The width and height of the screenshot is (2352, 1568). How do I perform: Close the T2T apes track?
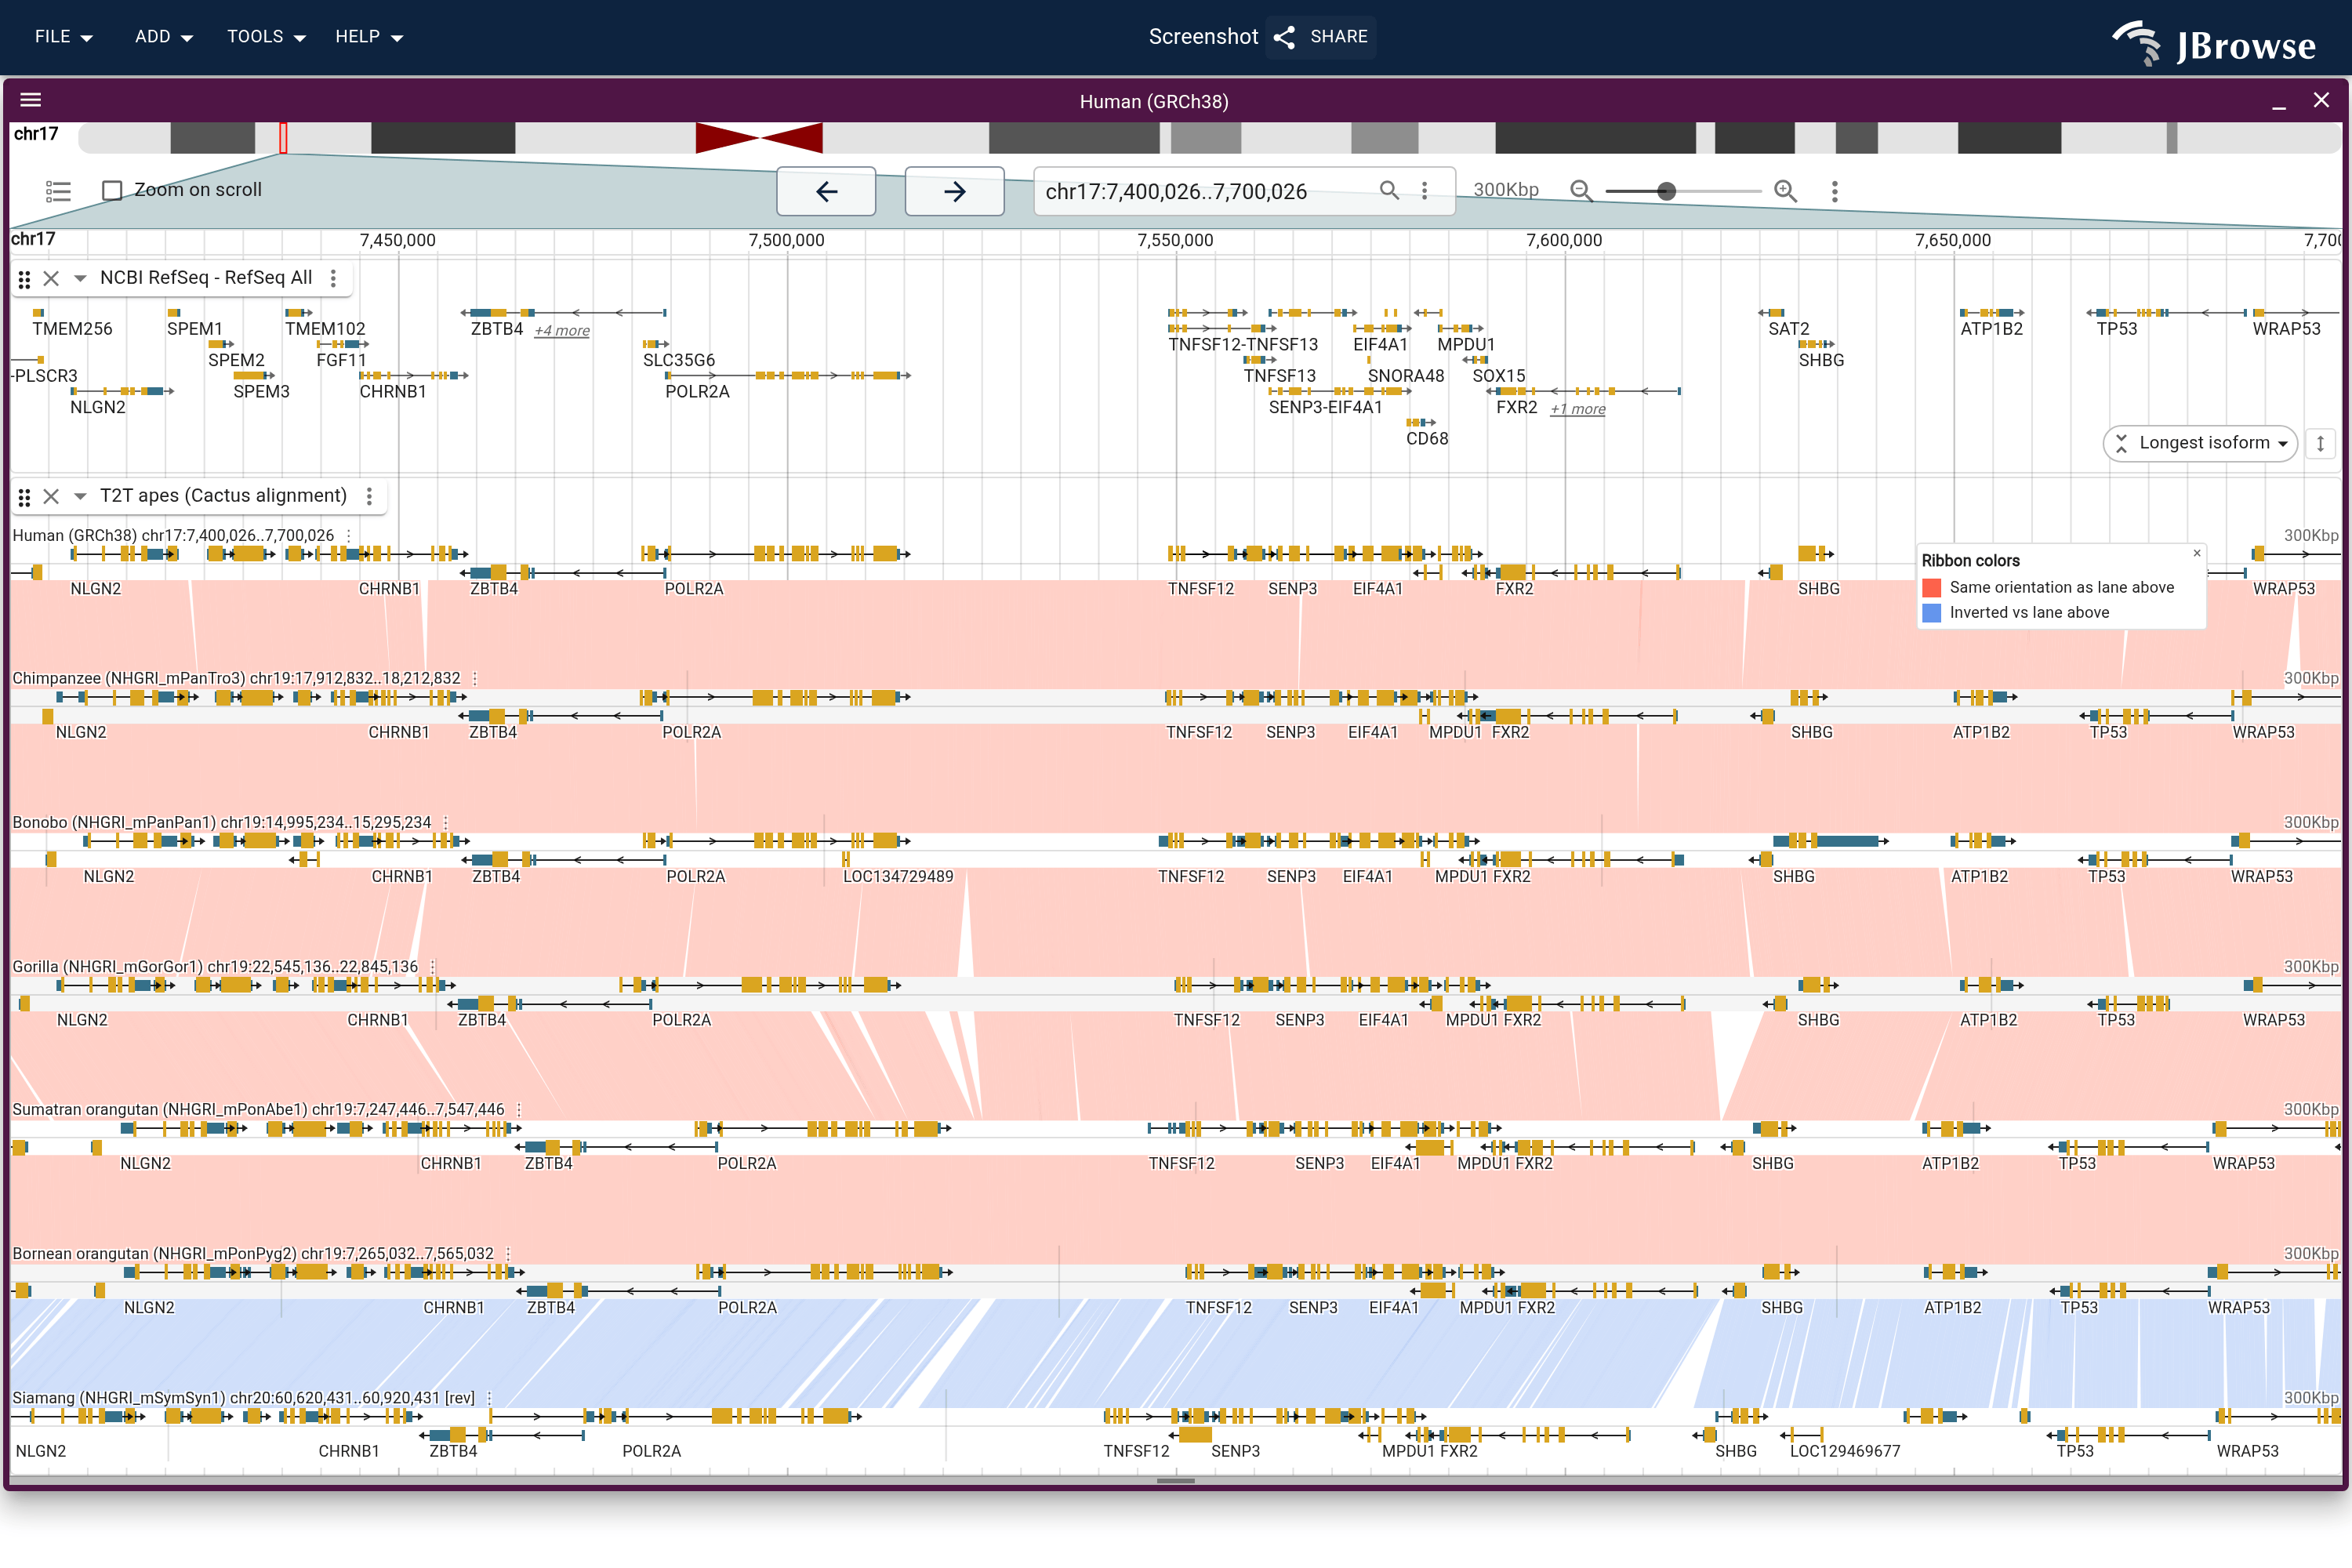coord(52,496)
